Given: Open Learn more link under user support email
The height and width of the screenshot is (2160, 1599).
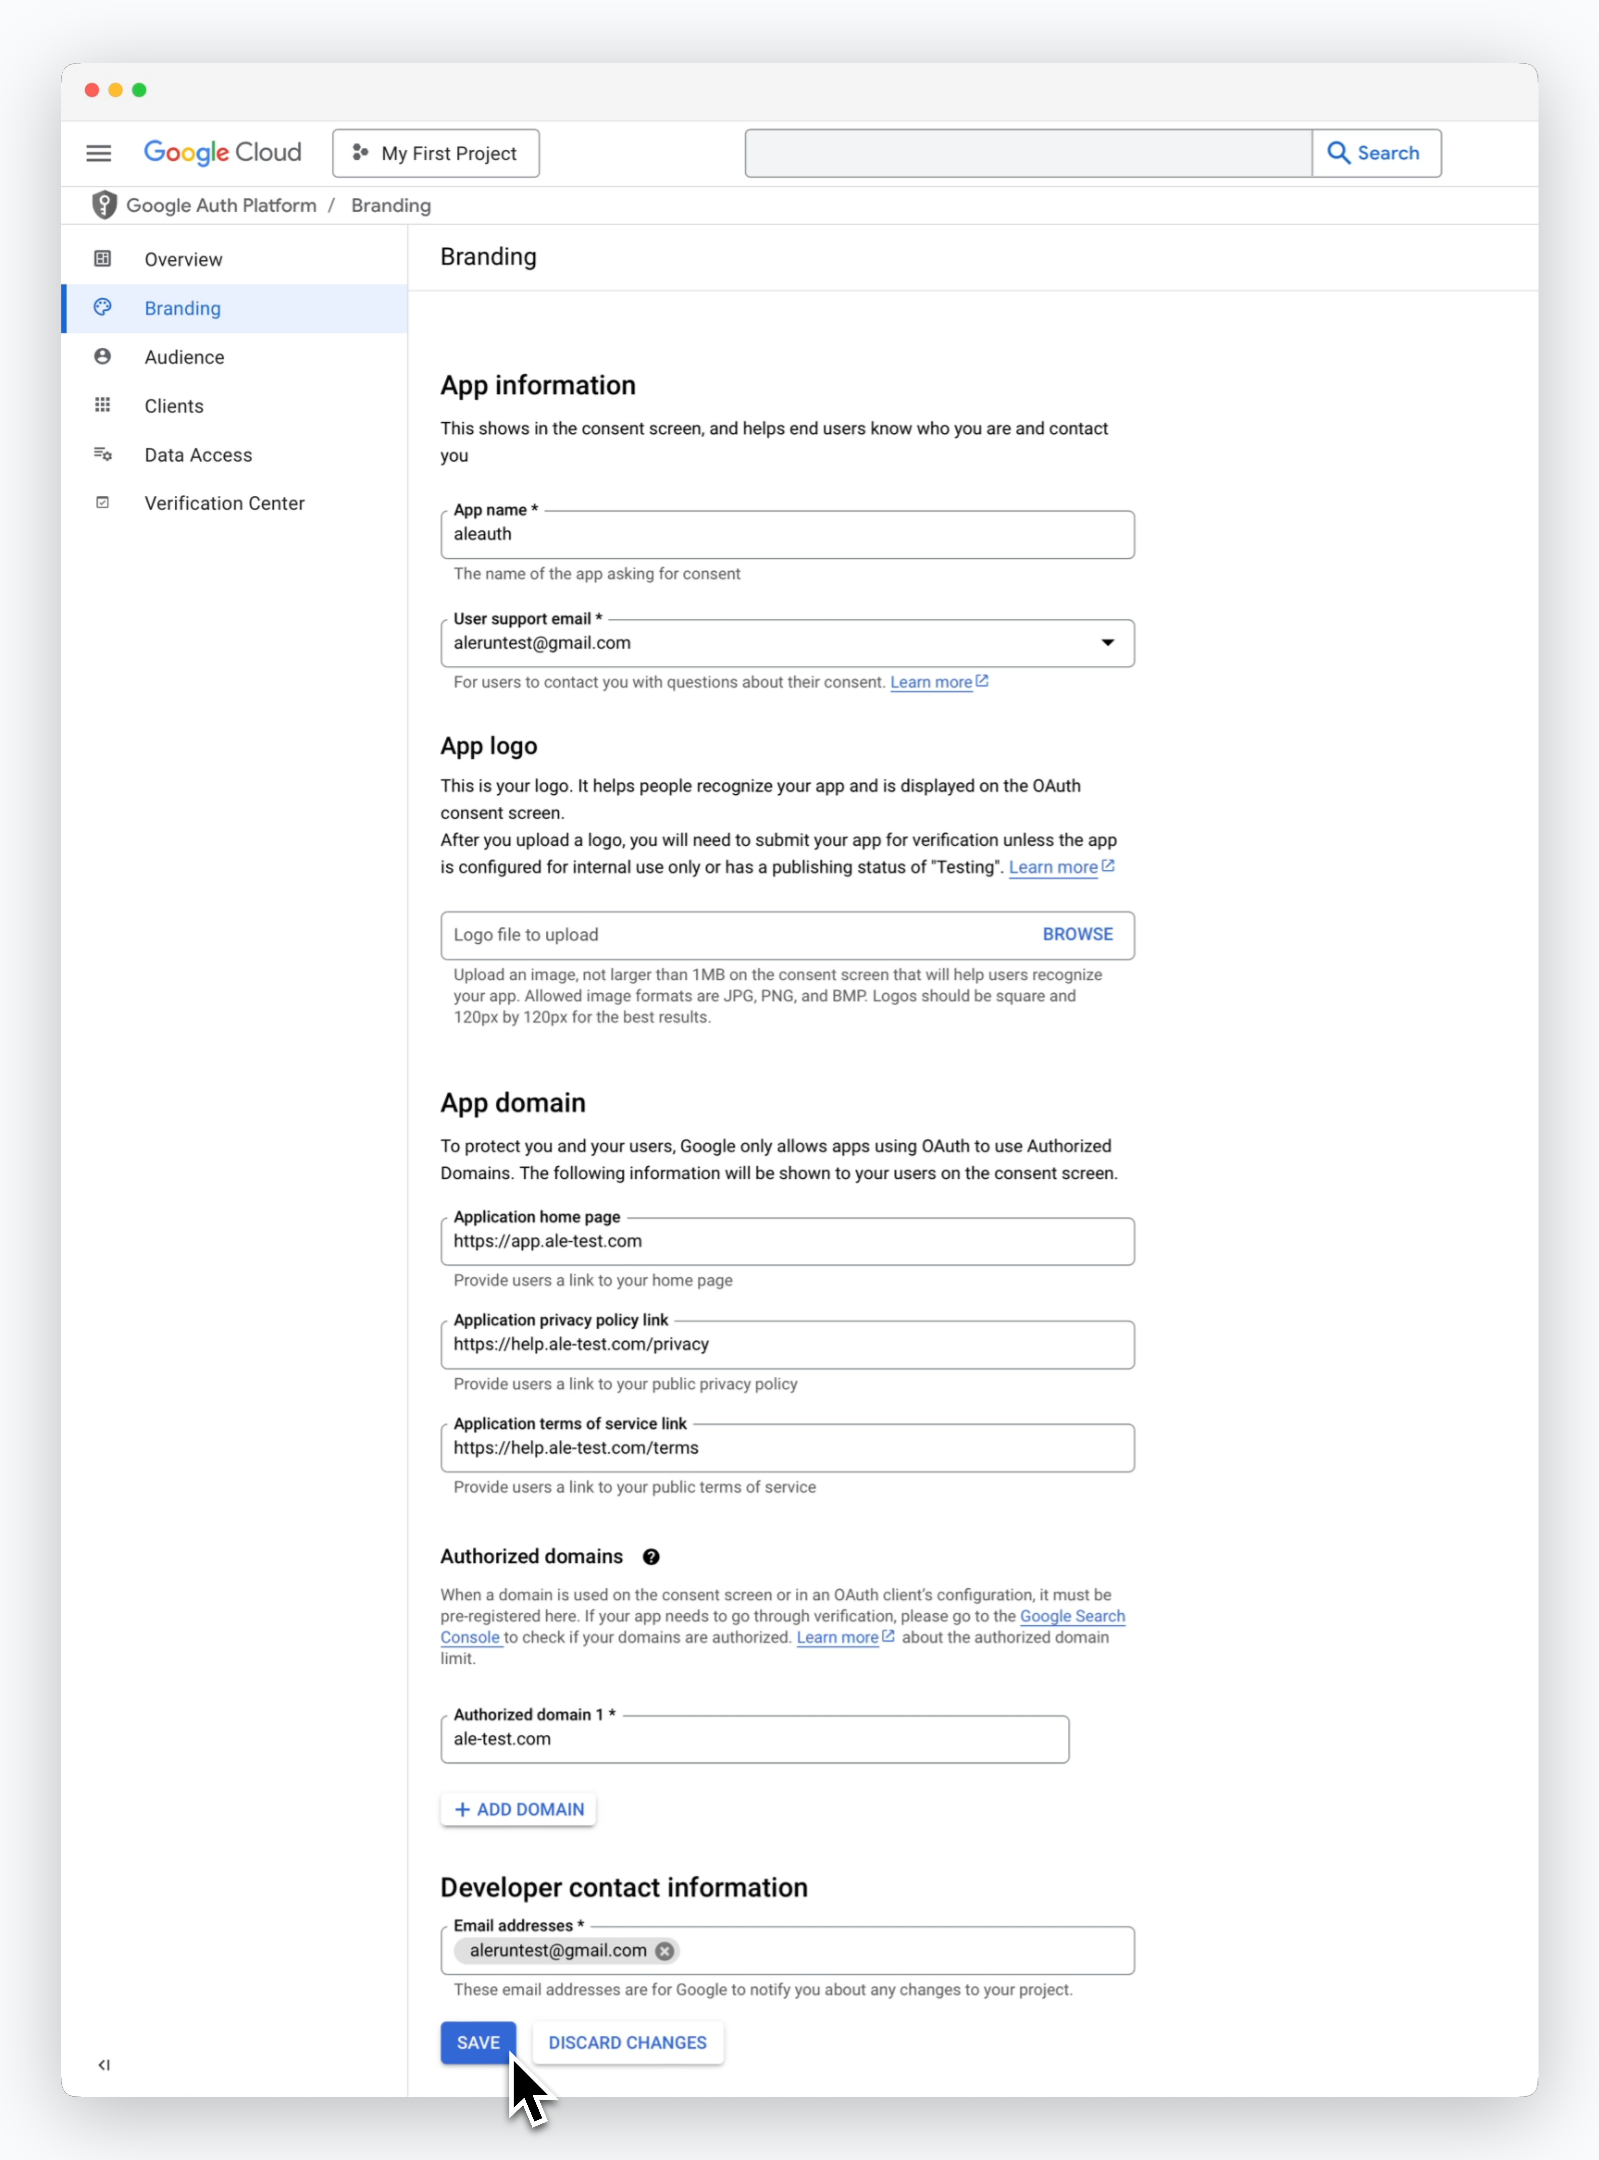Looking at the screenshot, I should click(x=931, y=682).
